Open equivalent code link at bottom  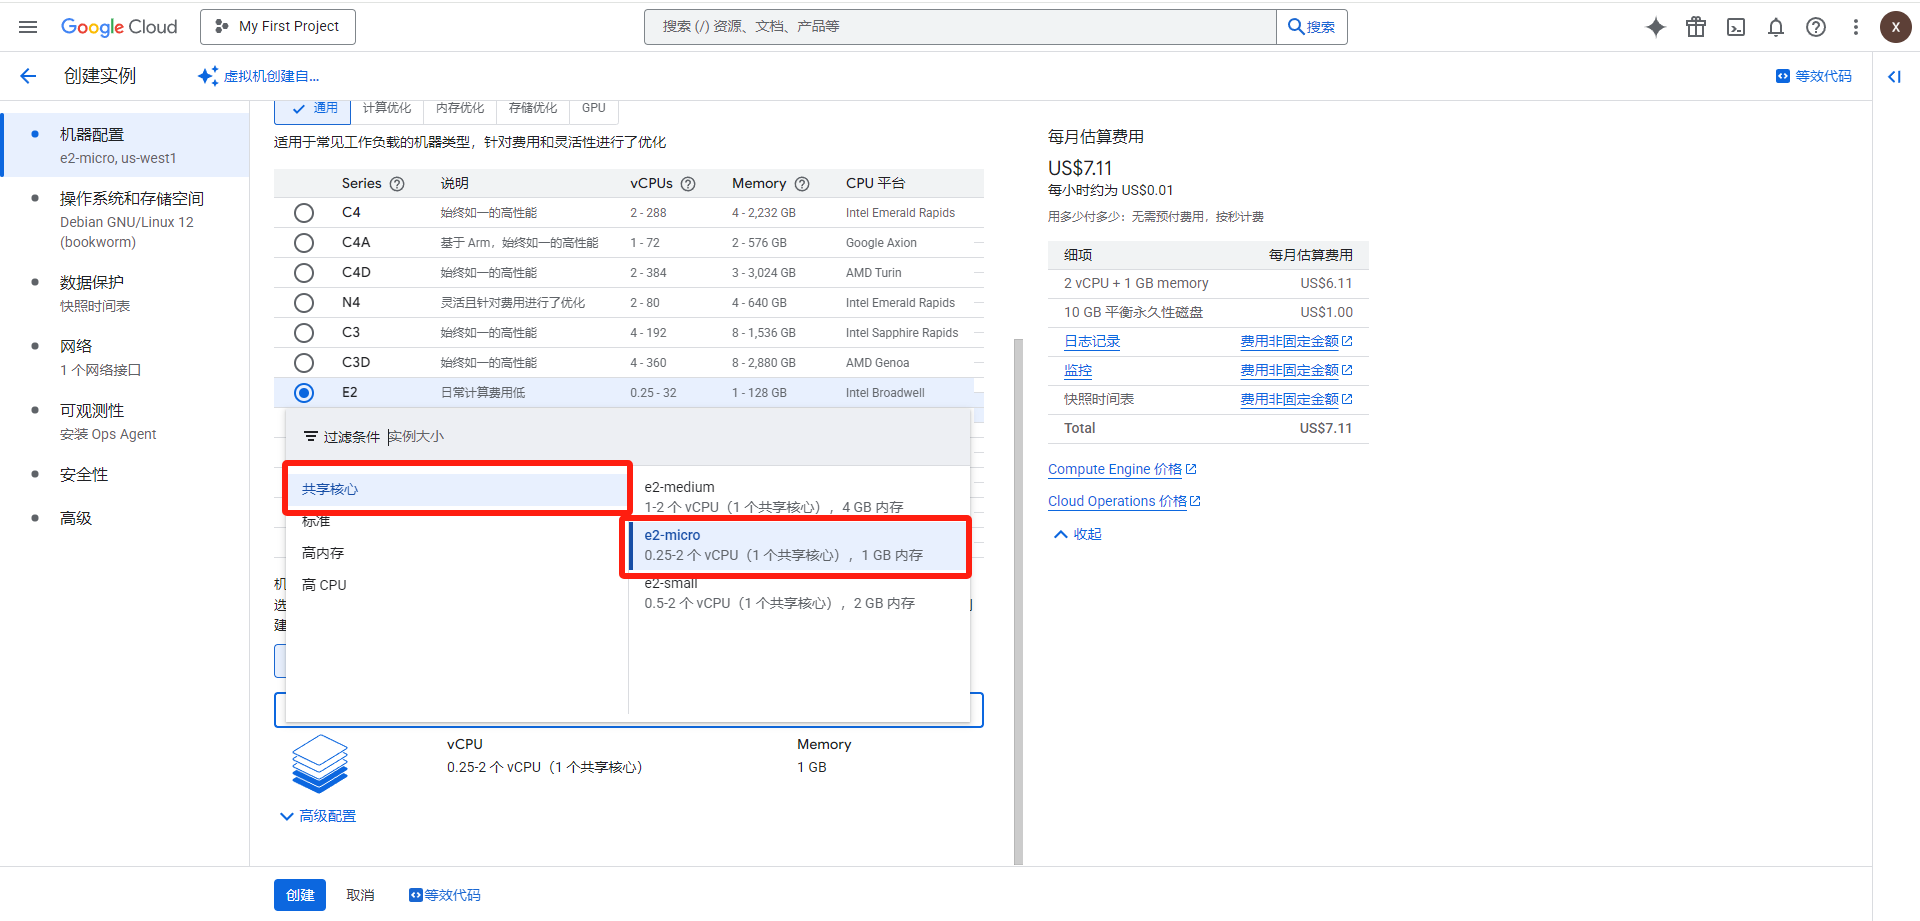444,895
